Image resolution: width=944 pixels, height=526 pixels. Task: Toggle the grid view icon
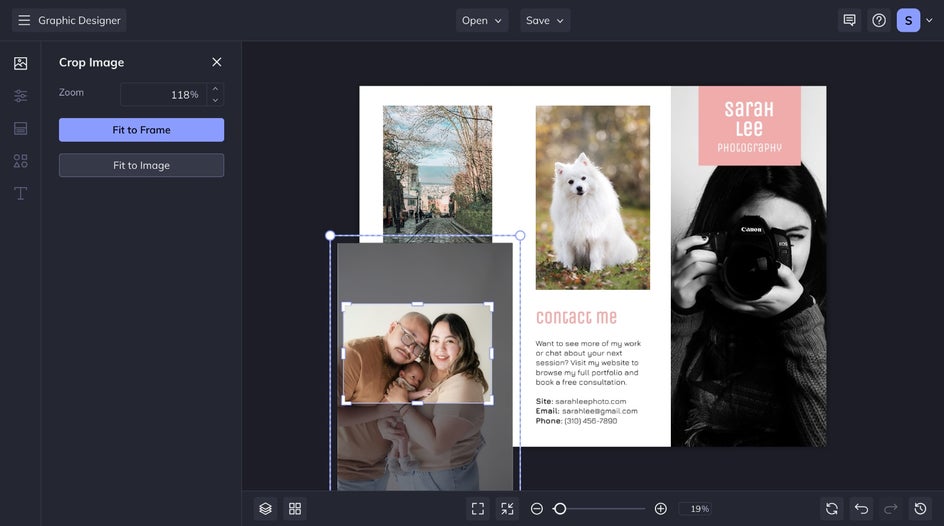(295, 509)
